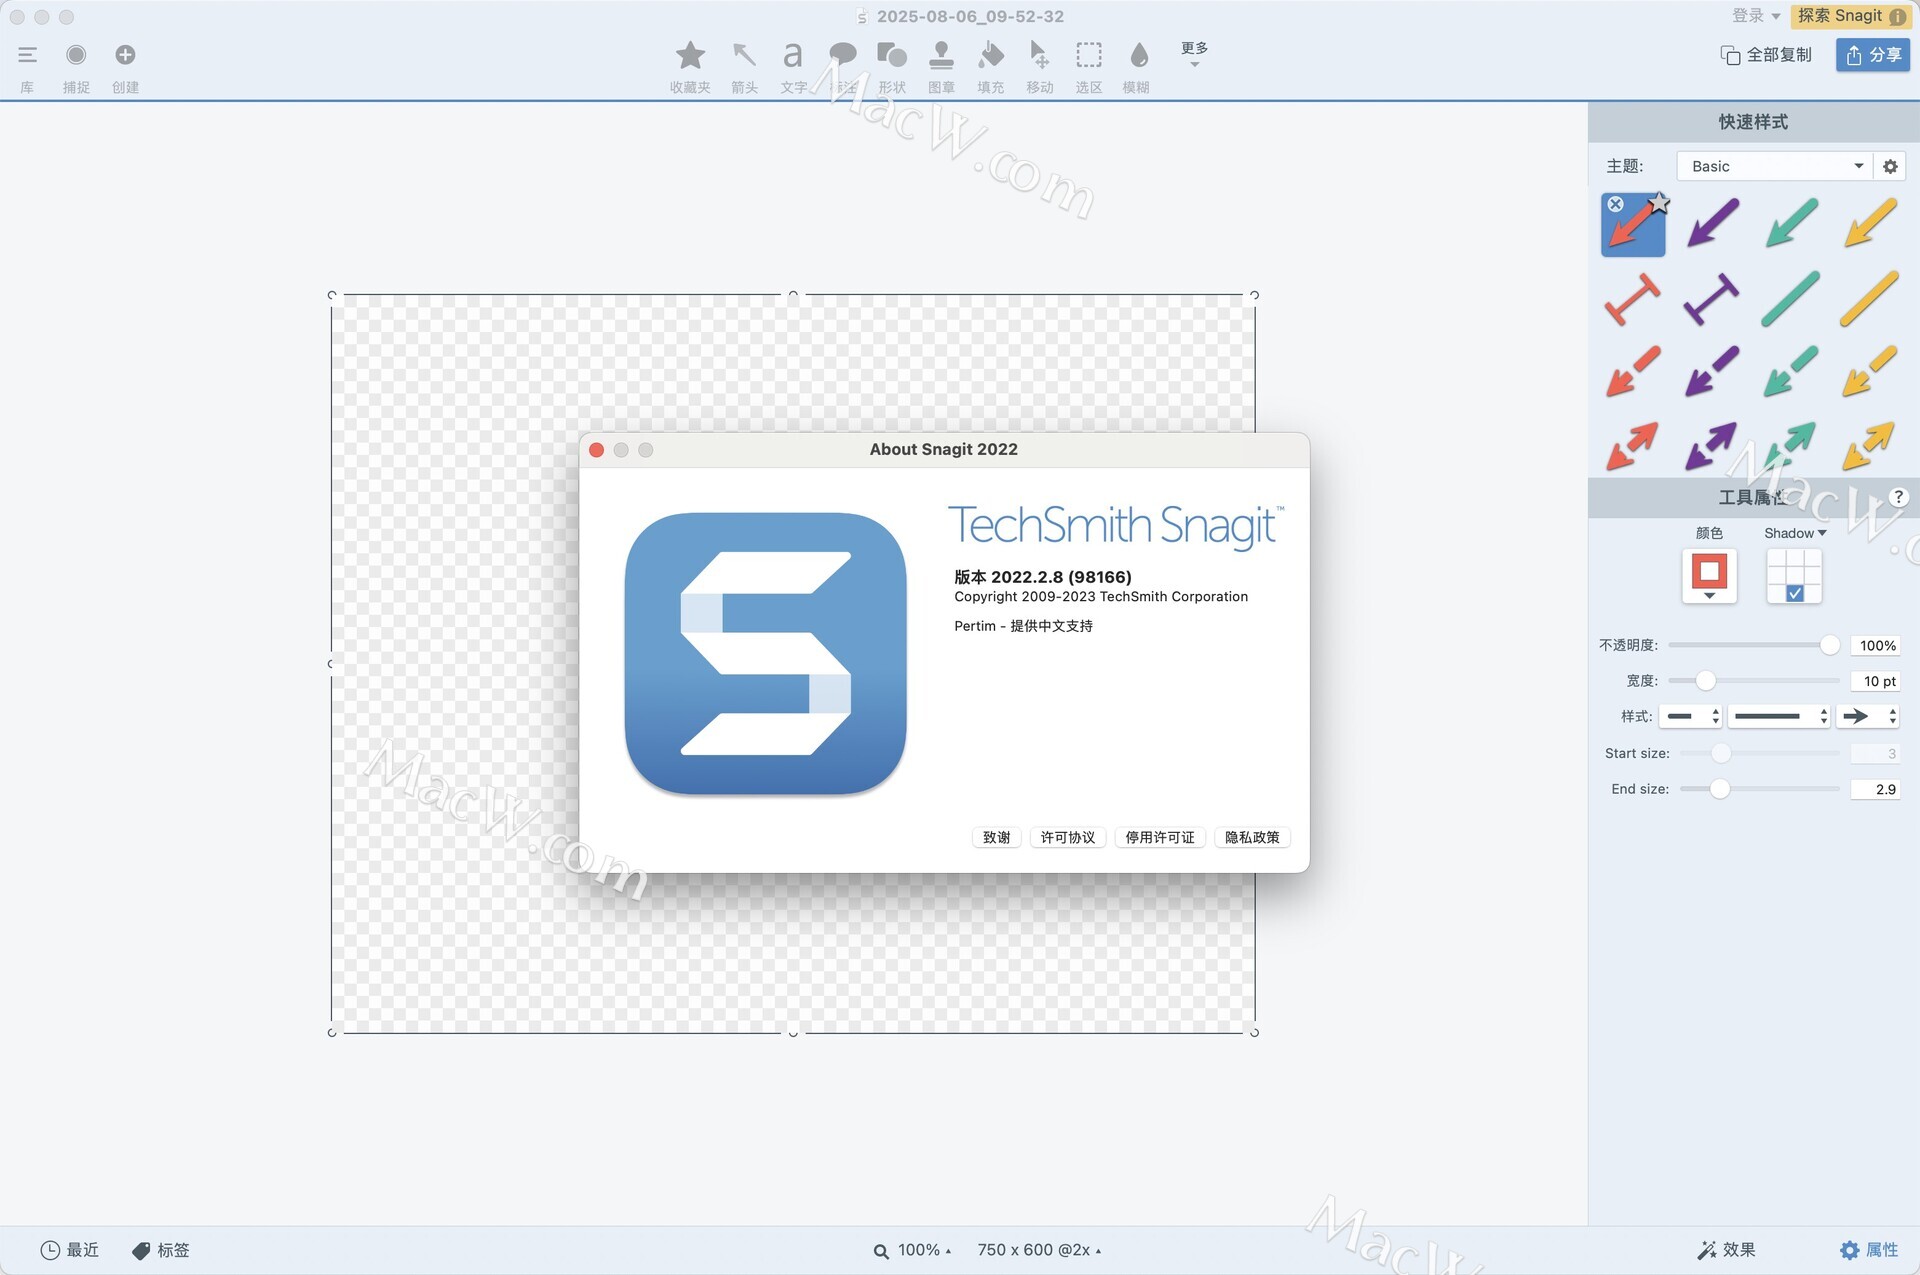
Task: Click the opacity 100% value field
Action: pos(1875,646)
